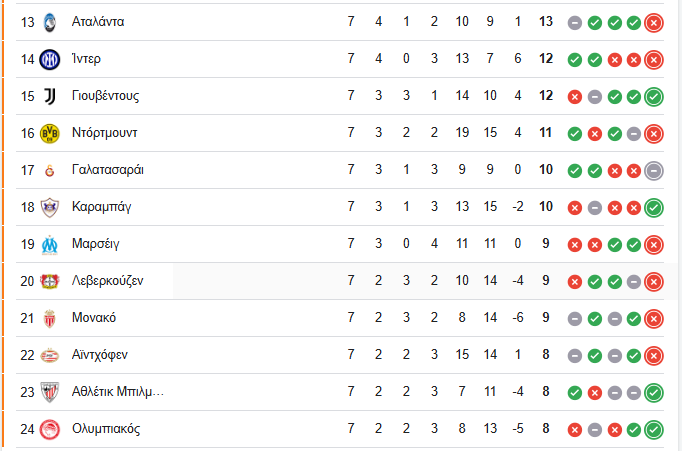Image resolution: width=682 pixels, height=451 pixels.
Task: Open the Αταλάντα team link
Action: coord(98,22)
